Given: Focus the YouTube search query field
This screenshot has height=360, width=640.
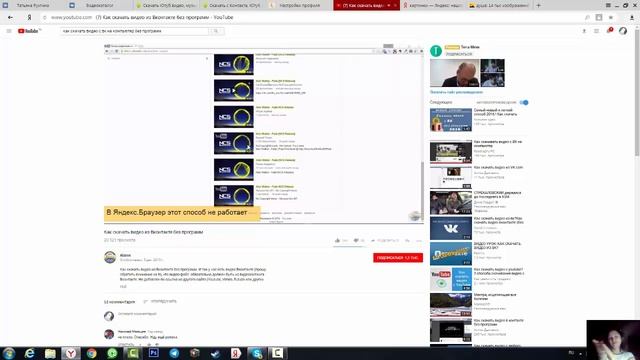Looking at the screenshot, I should coord(135,31).
